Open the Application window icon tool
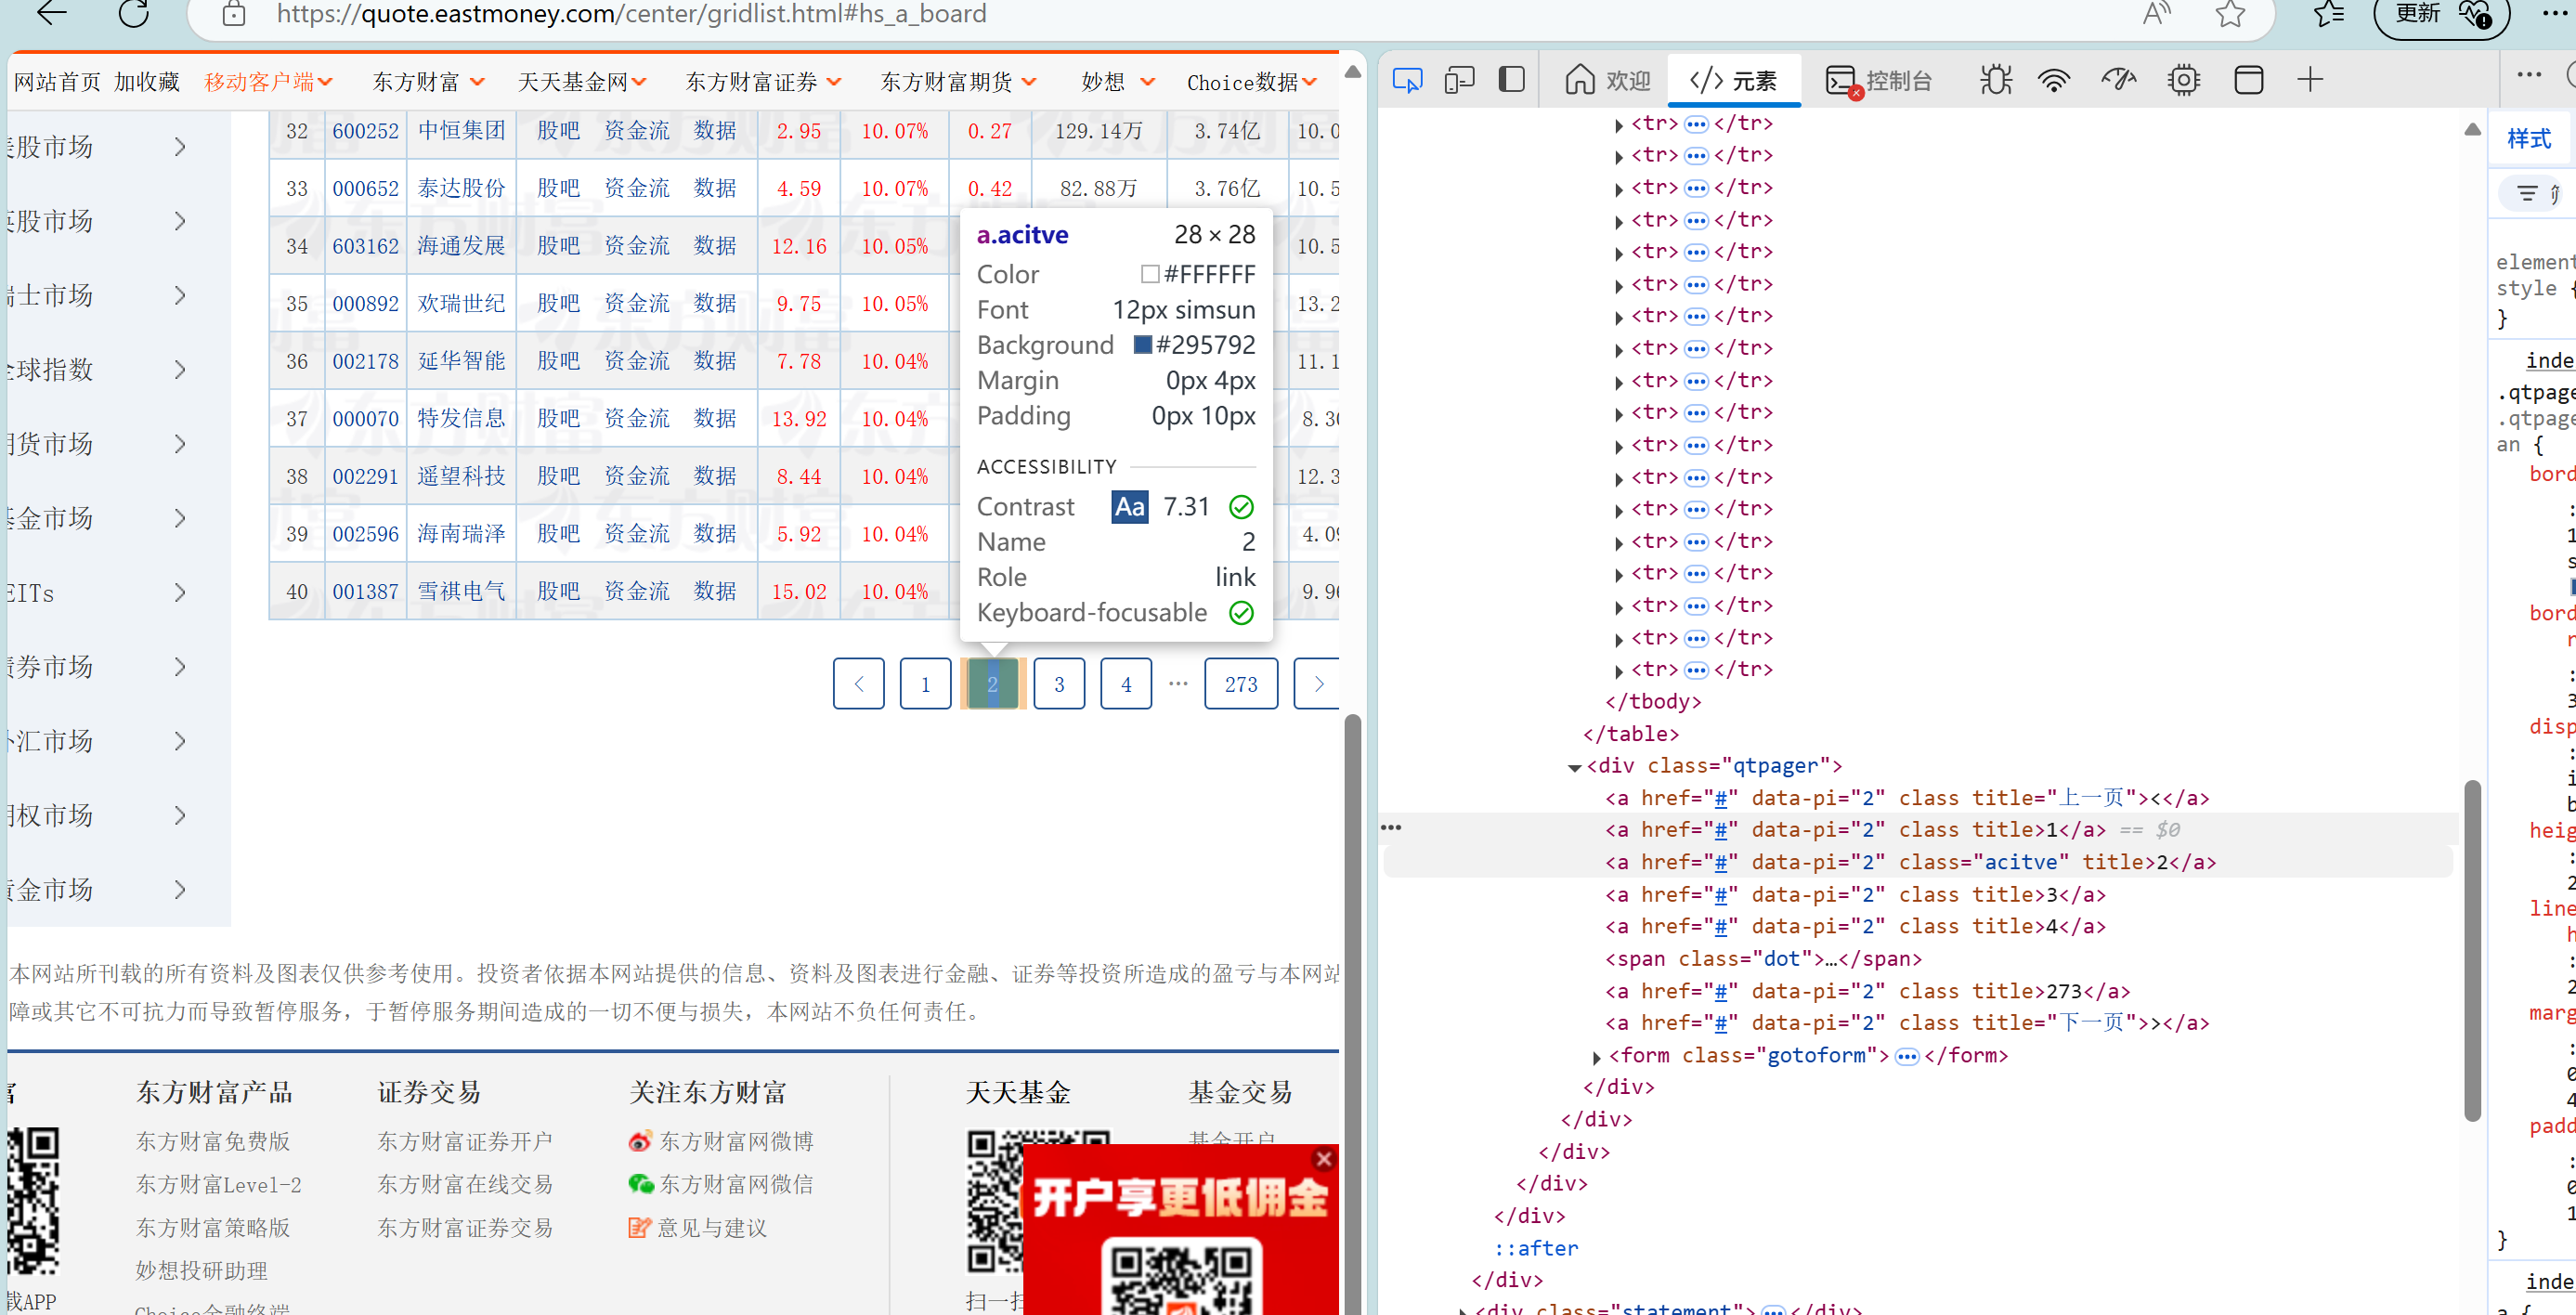The height and width of the screenshot is (1315, 2576). [x=2248, y=80]
